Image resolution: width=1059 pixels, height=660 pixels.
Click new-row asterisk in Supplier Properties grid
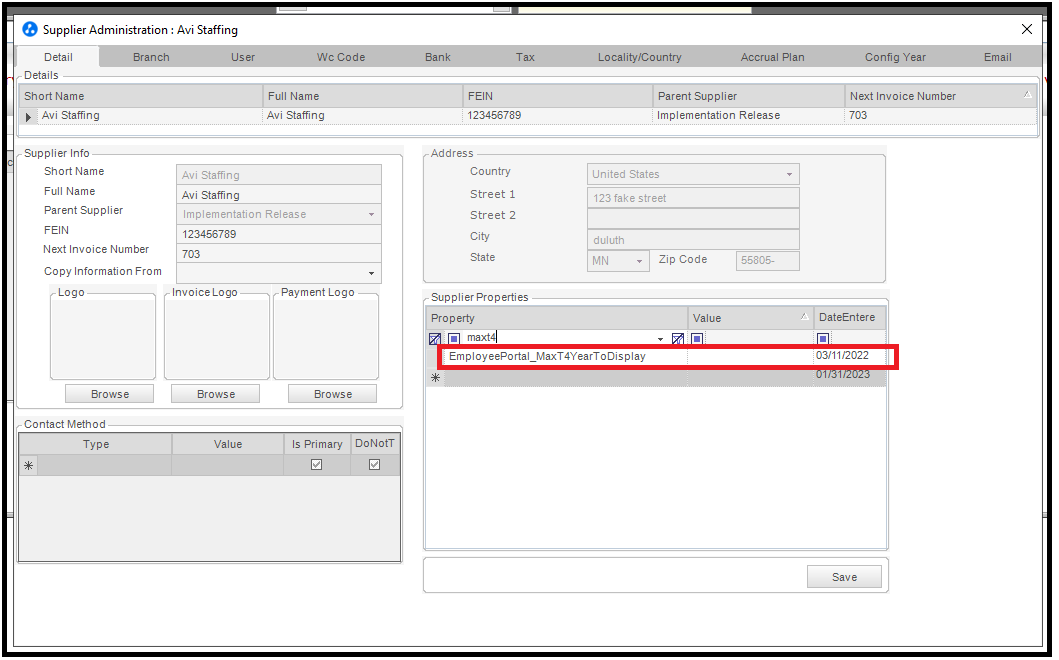436,378
